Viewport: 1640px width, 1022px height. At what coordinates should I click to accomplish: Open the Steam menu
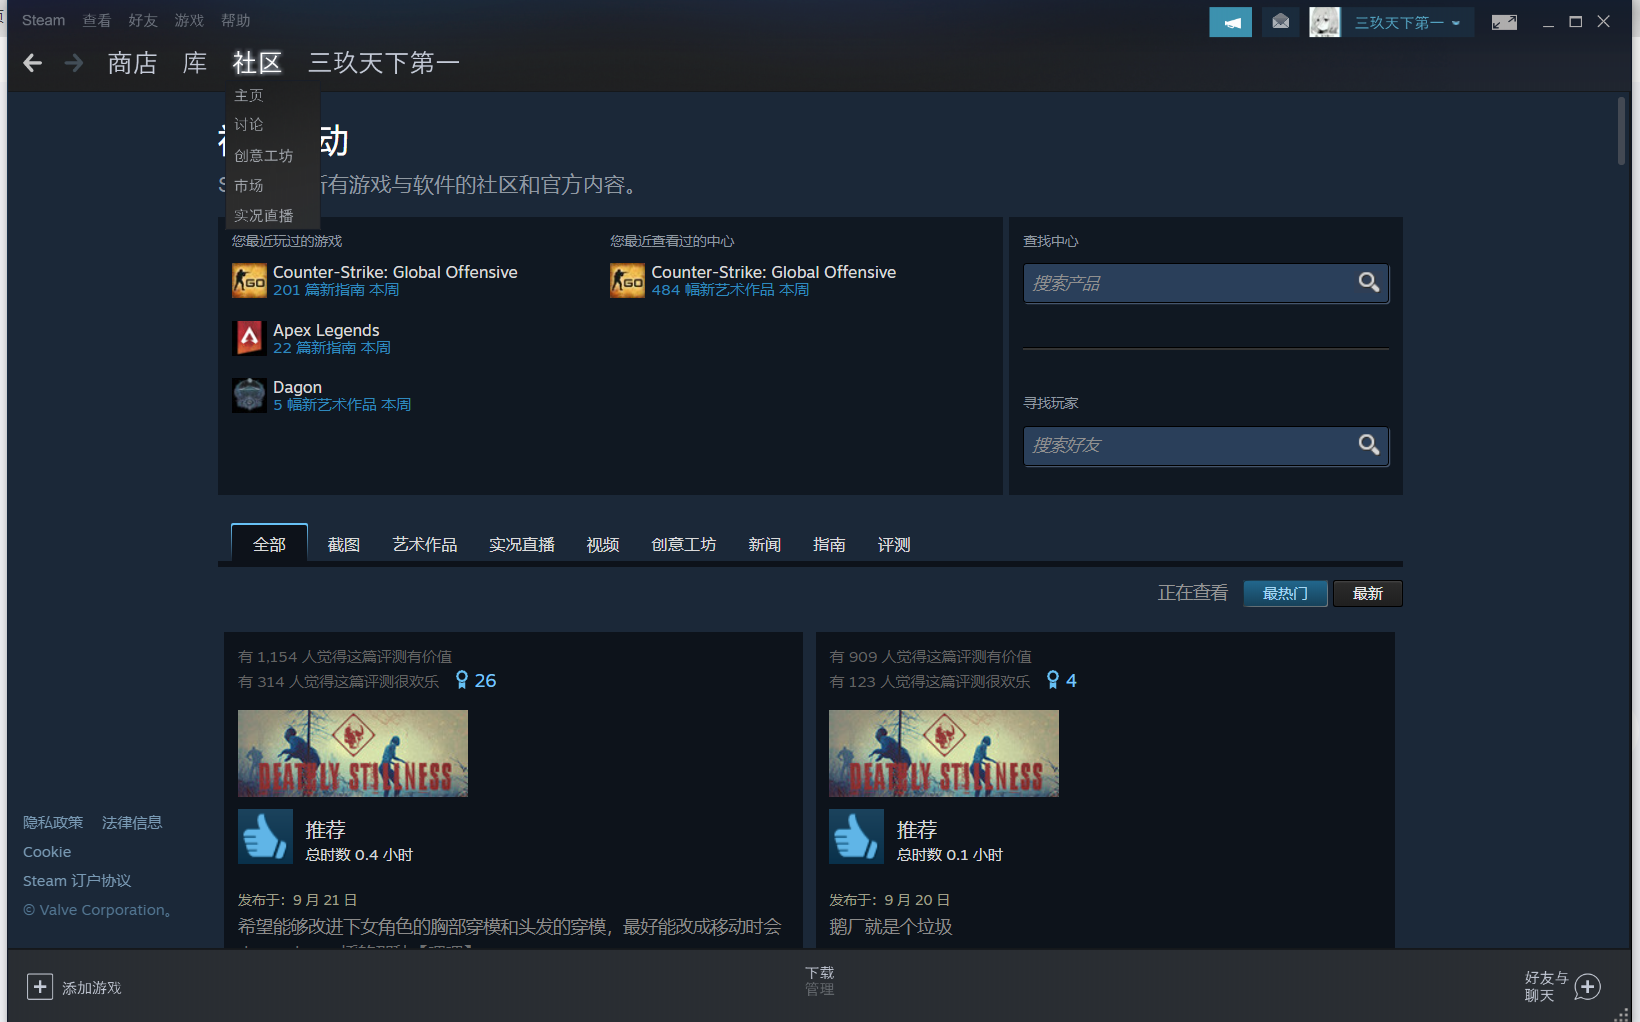[43, 20]
